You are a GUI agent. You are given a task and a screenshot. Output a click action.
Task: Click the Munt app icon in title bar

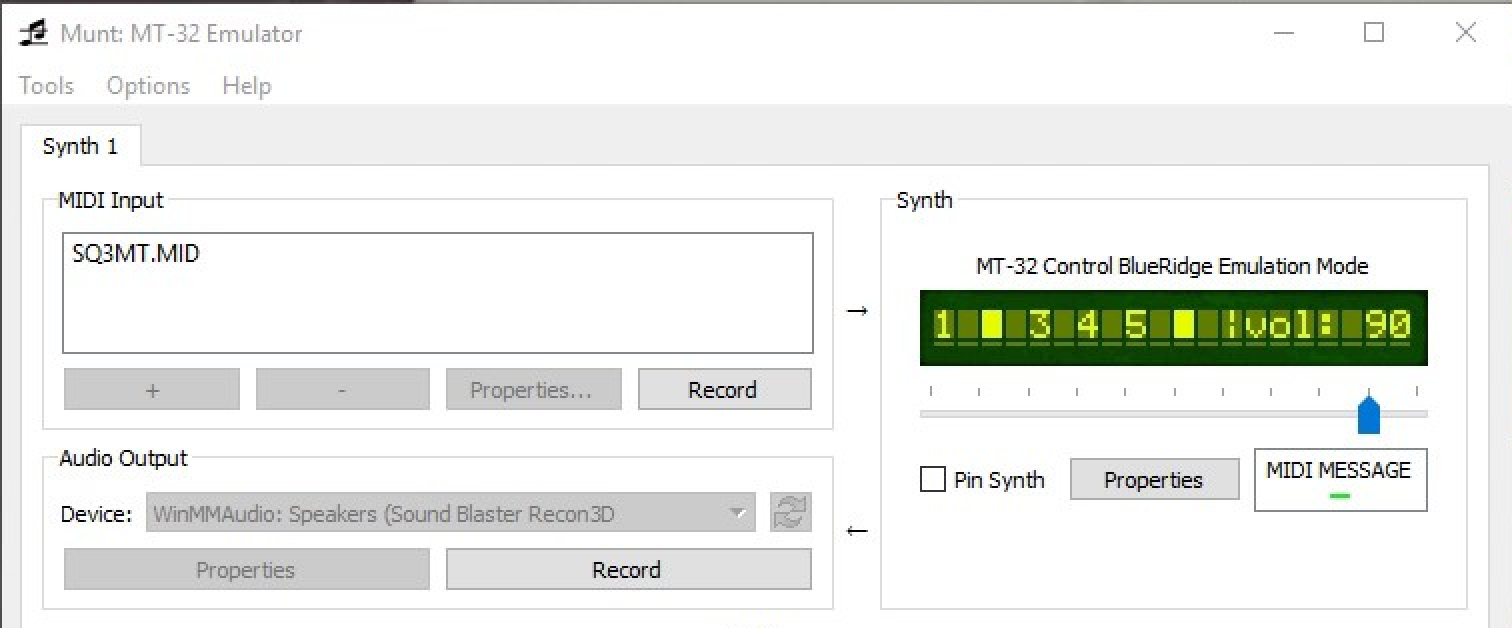(x=33, y=34)
